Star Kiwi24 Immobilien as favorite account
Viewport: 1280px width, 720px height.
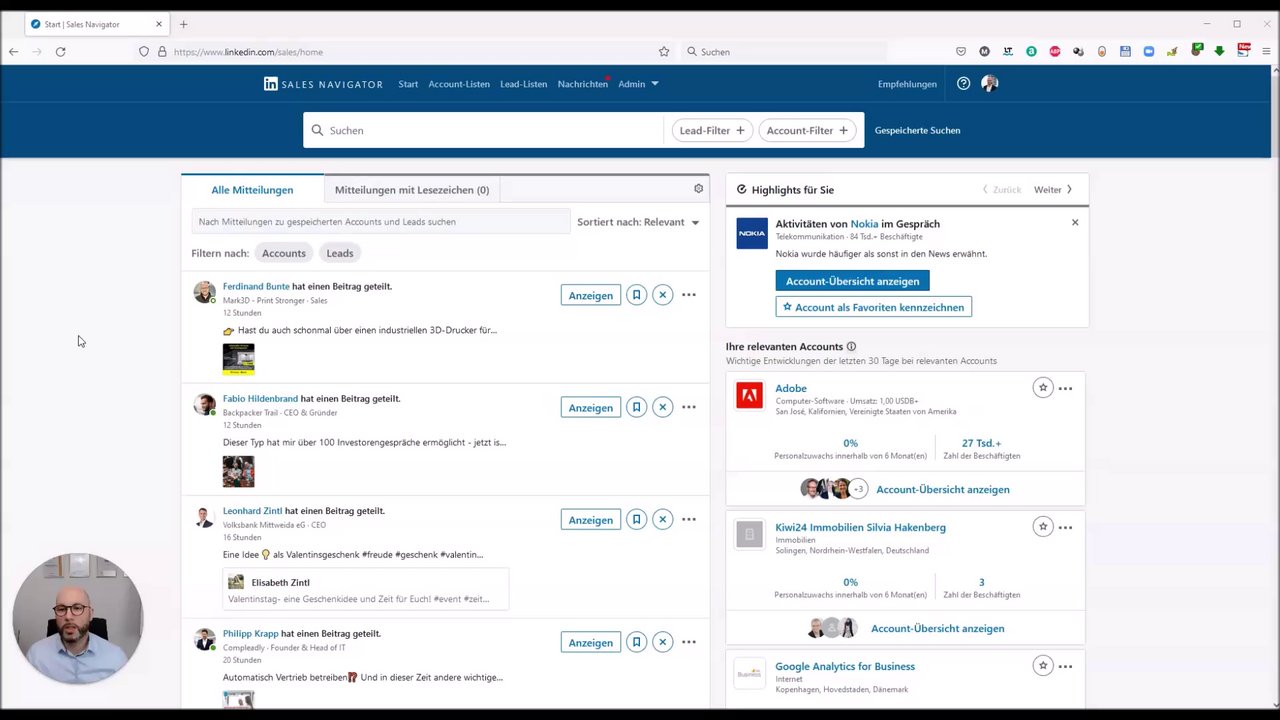1043,527
